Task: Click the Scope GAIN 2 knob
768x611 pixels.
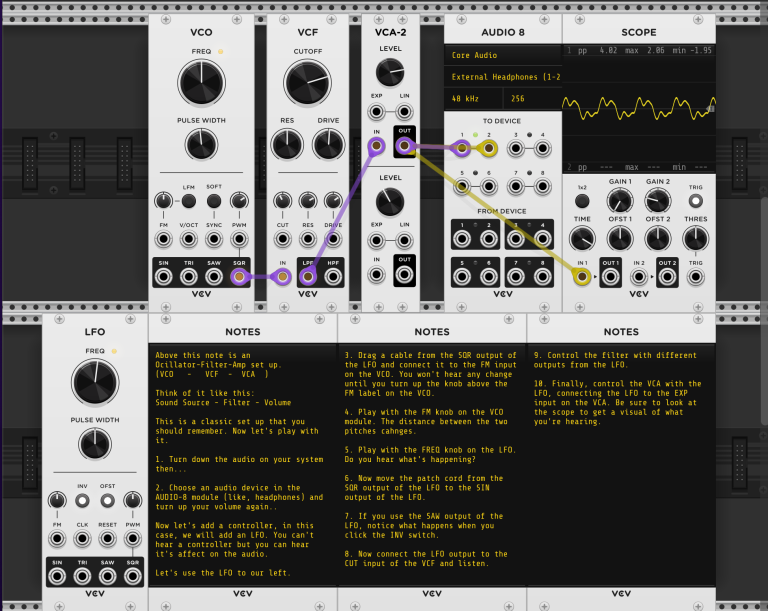Action: pyautogui.click(x=658, y=201)
